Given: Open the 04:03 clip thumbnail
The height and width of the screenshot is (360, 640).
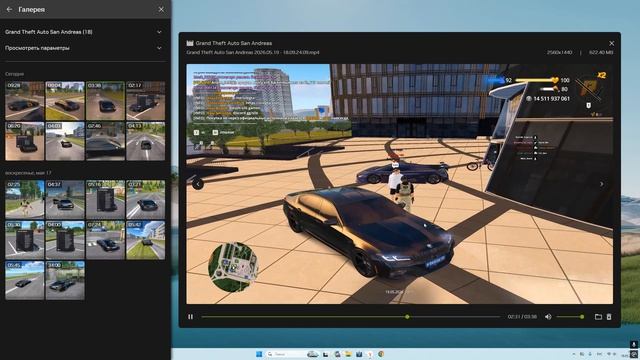Looking at the screenshot, I should [x=65, y=141].
